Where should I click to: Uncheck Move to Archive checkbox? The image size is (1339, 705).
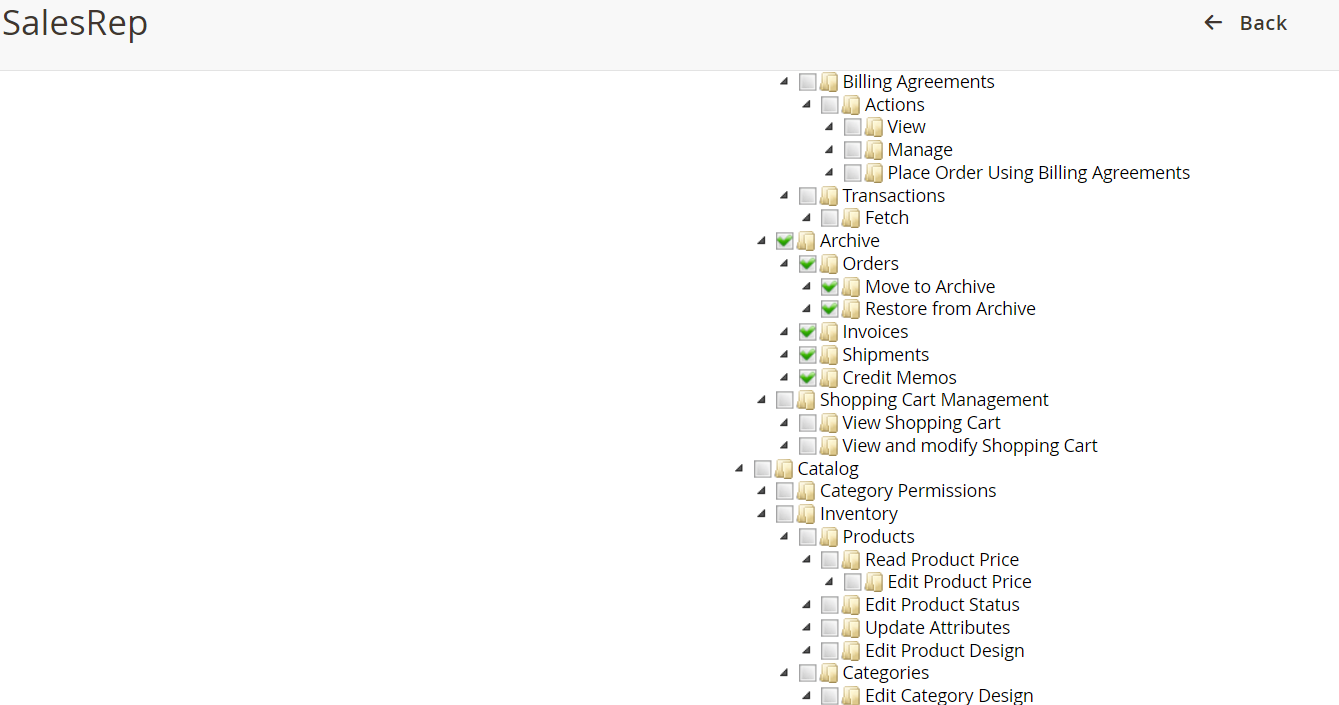click(x=830, y=287)
